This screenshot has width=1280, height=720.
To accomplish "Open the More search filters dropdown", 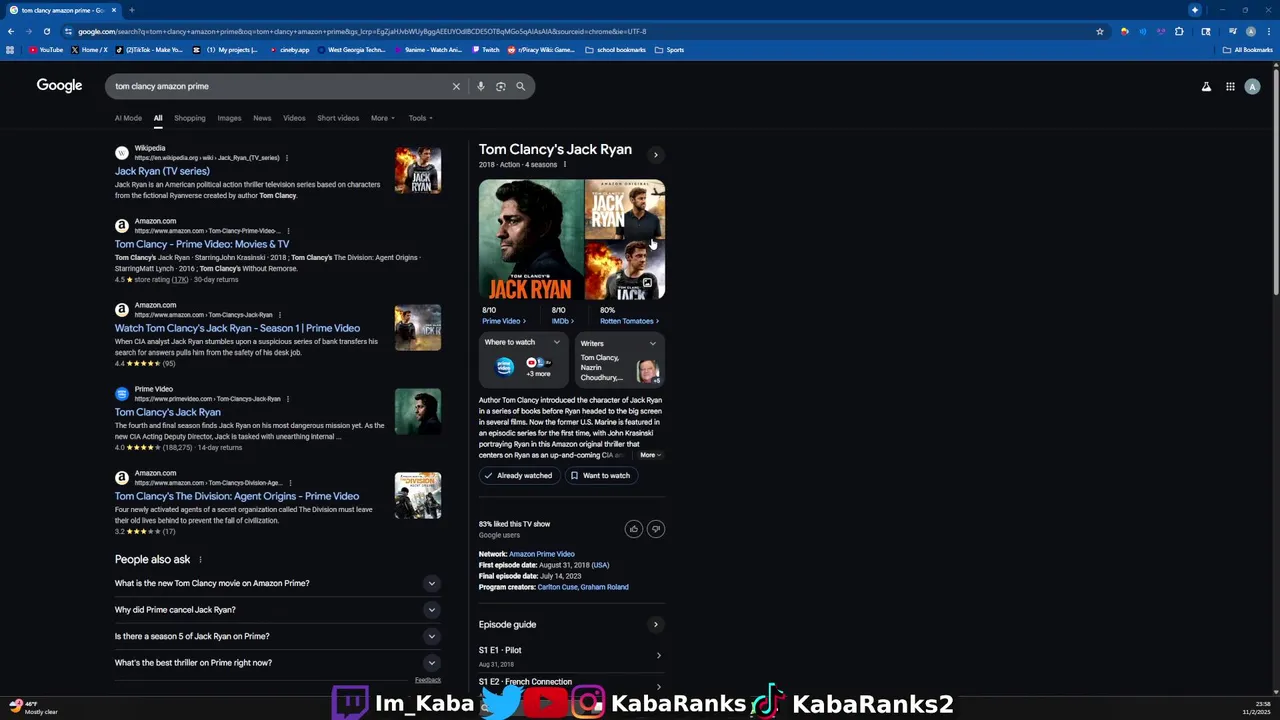I will click(x=382, y=118).
